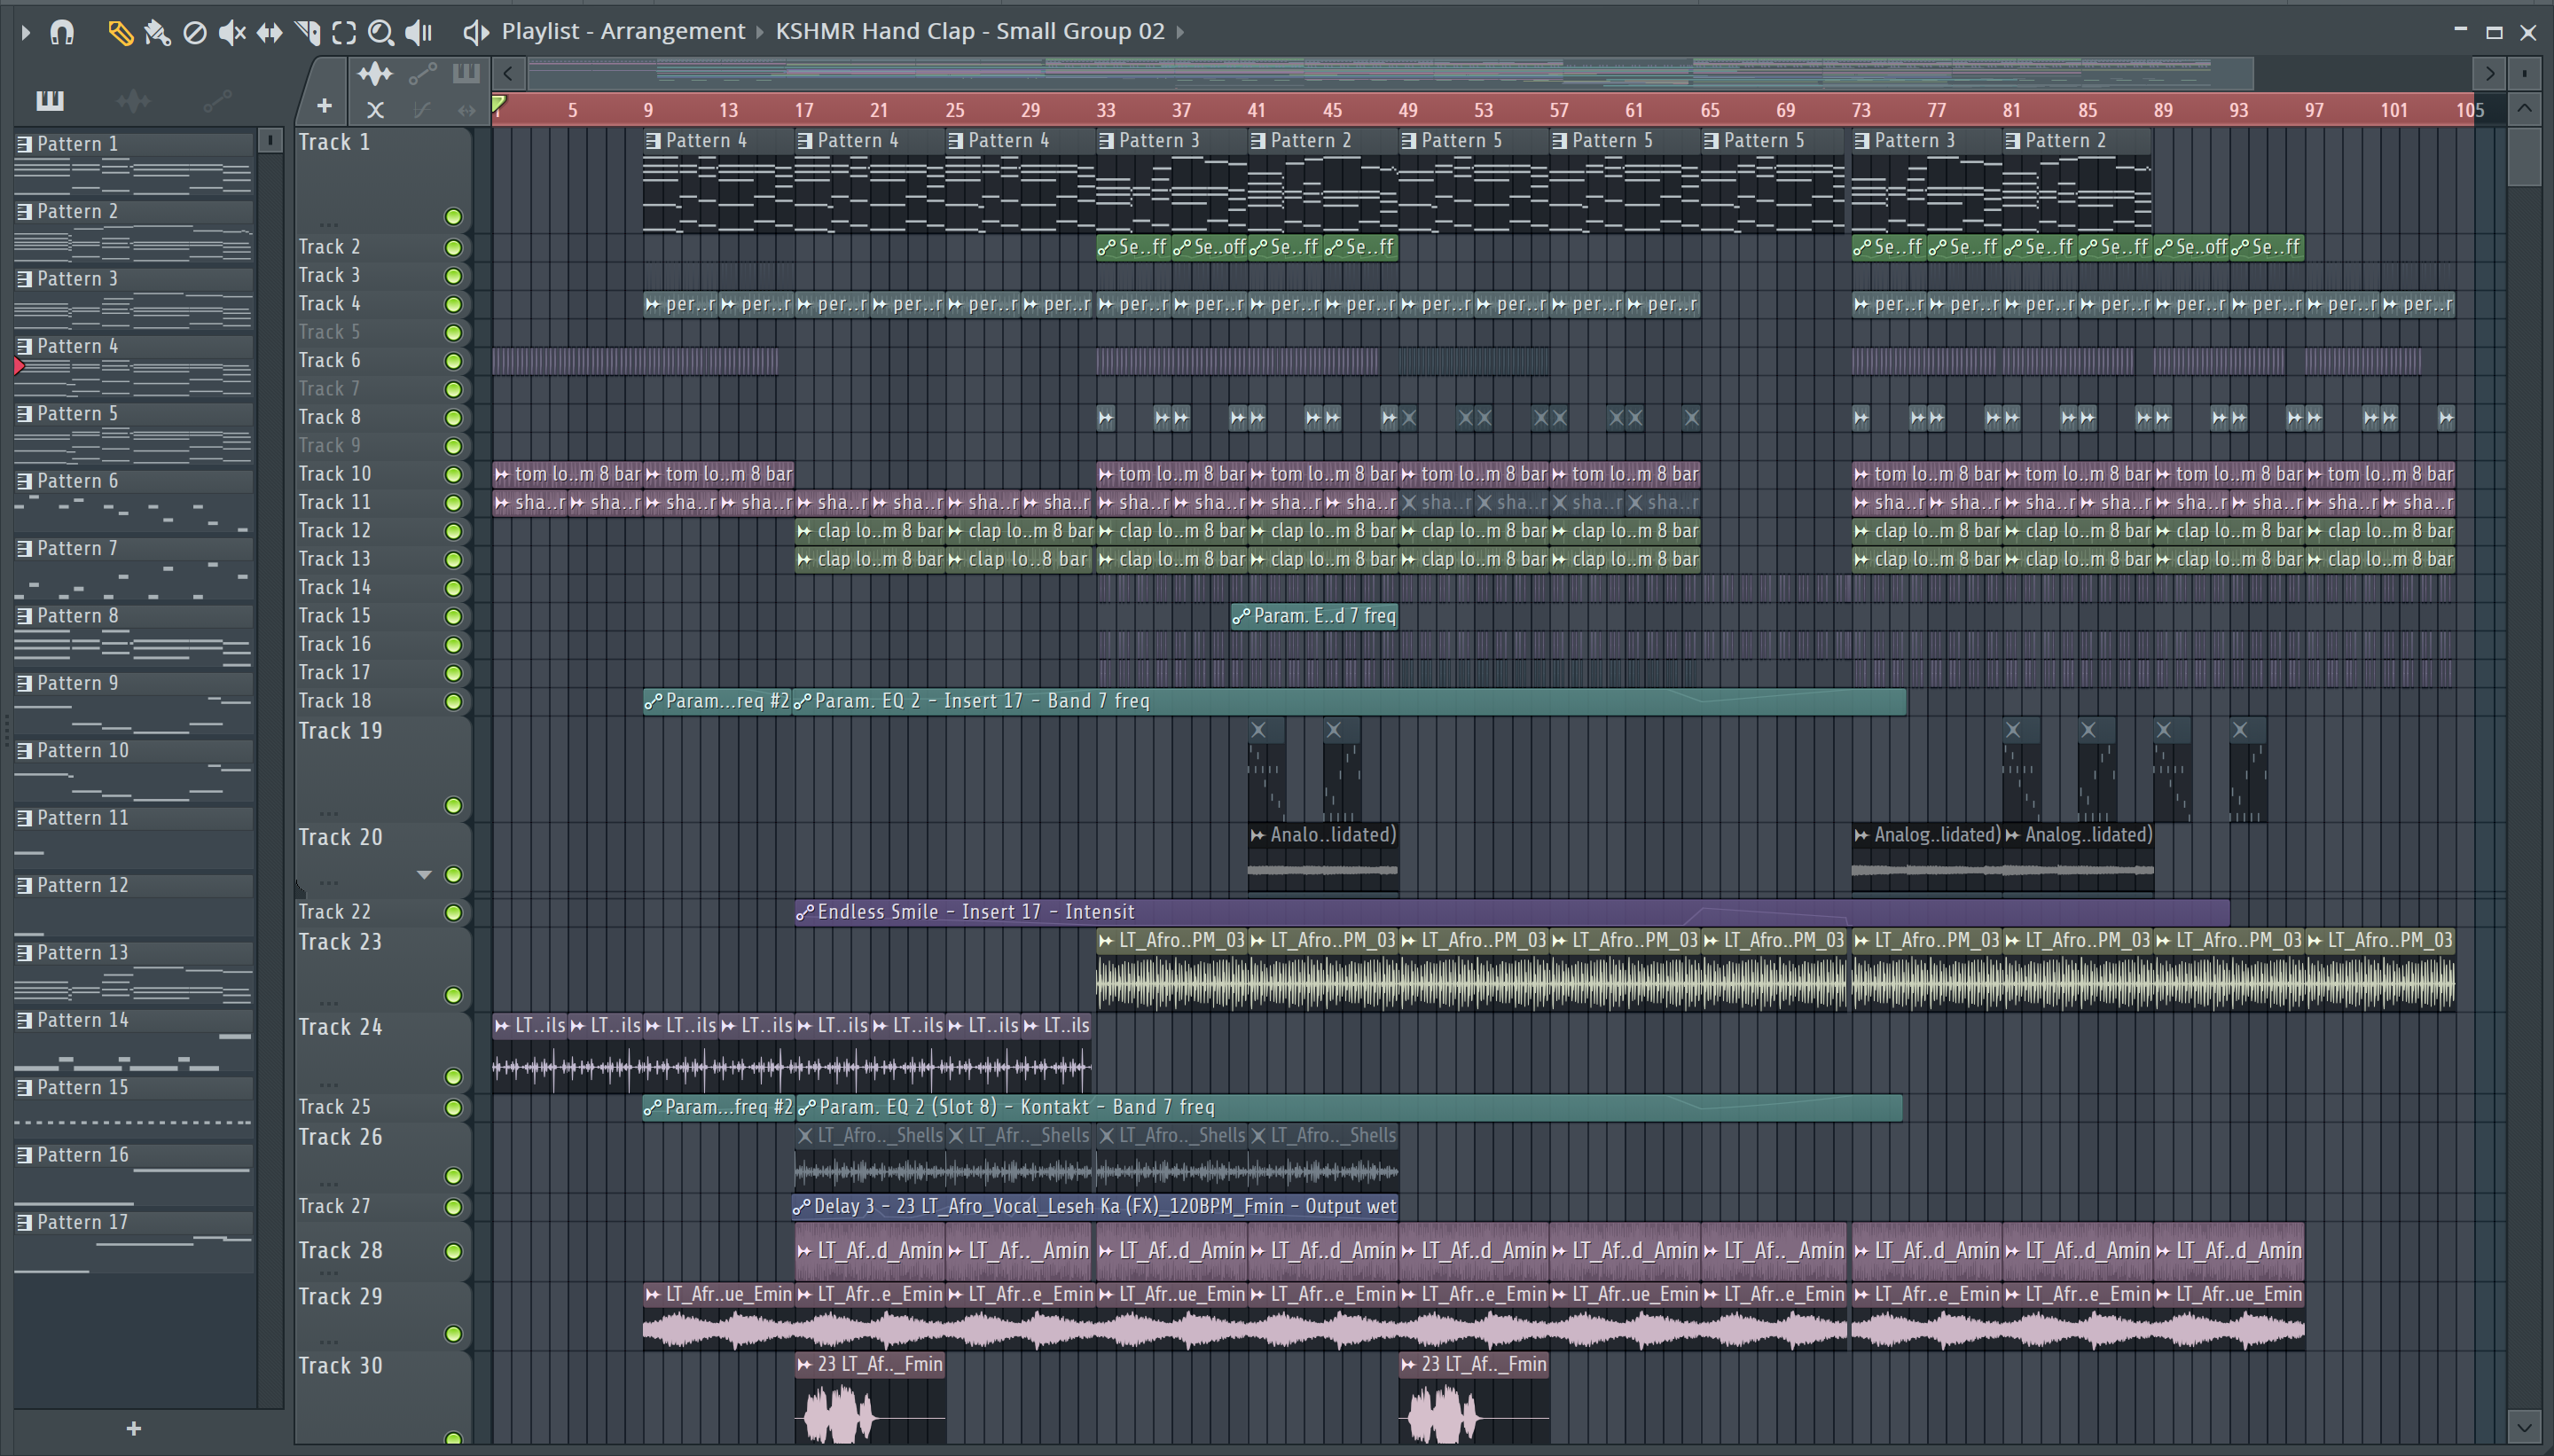Screen dimensions: 2554x1456
Task: Expand Track 20 group dropdown arrow
Action: pos(424,875)
